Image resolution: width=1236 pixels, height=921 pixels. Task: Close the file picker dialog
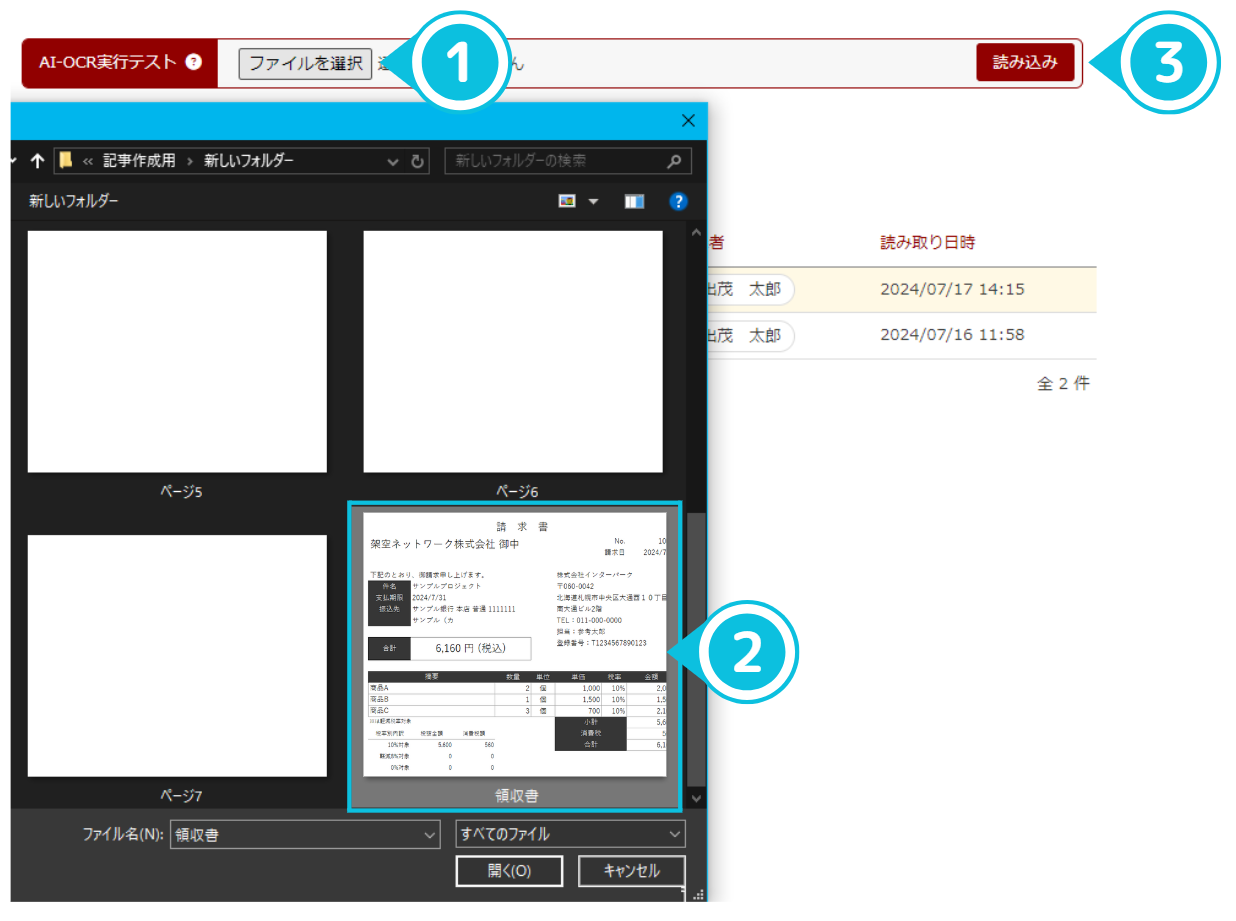click(687, 121)
